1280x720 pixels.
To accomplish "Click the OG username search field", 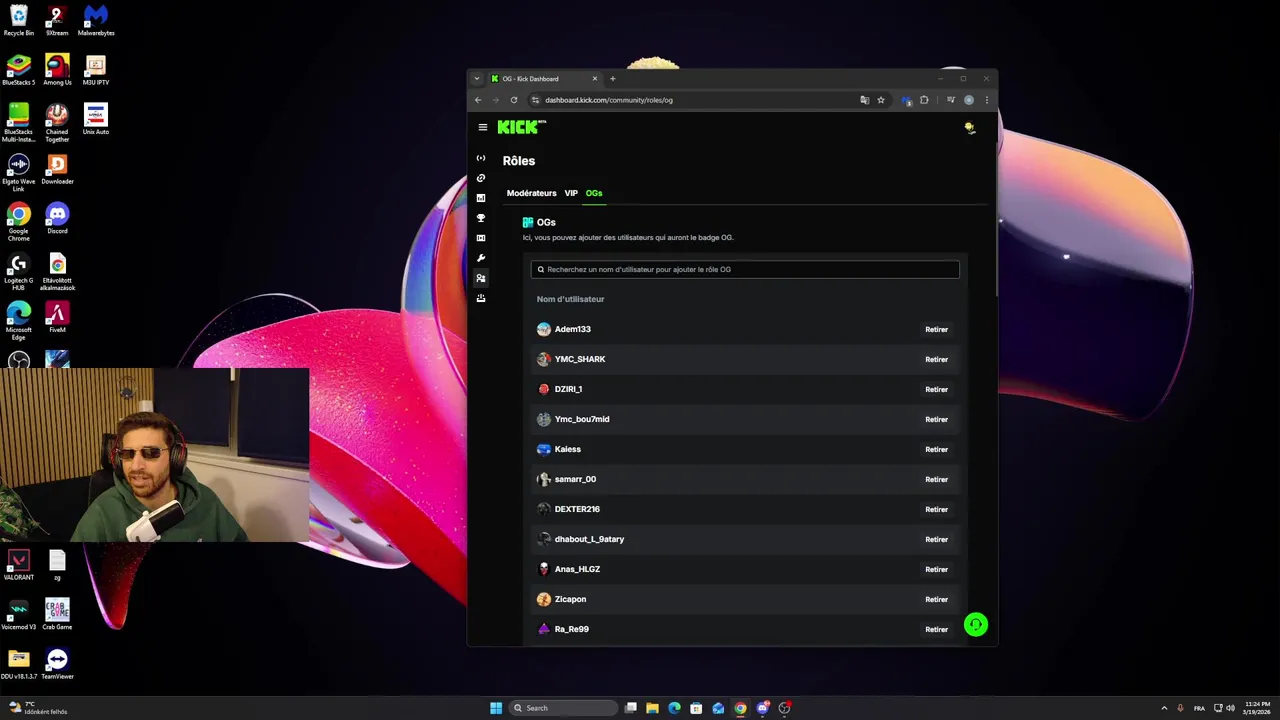I will [x=745, y=269].
